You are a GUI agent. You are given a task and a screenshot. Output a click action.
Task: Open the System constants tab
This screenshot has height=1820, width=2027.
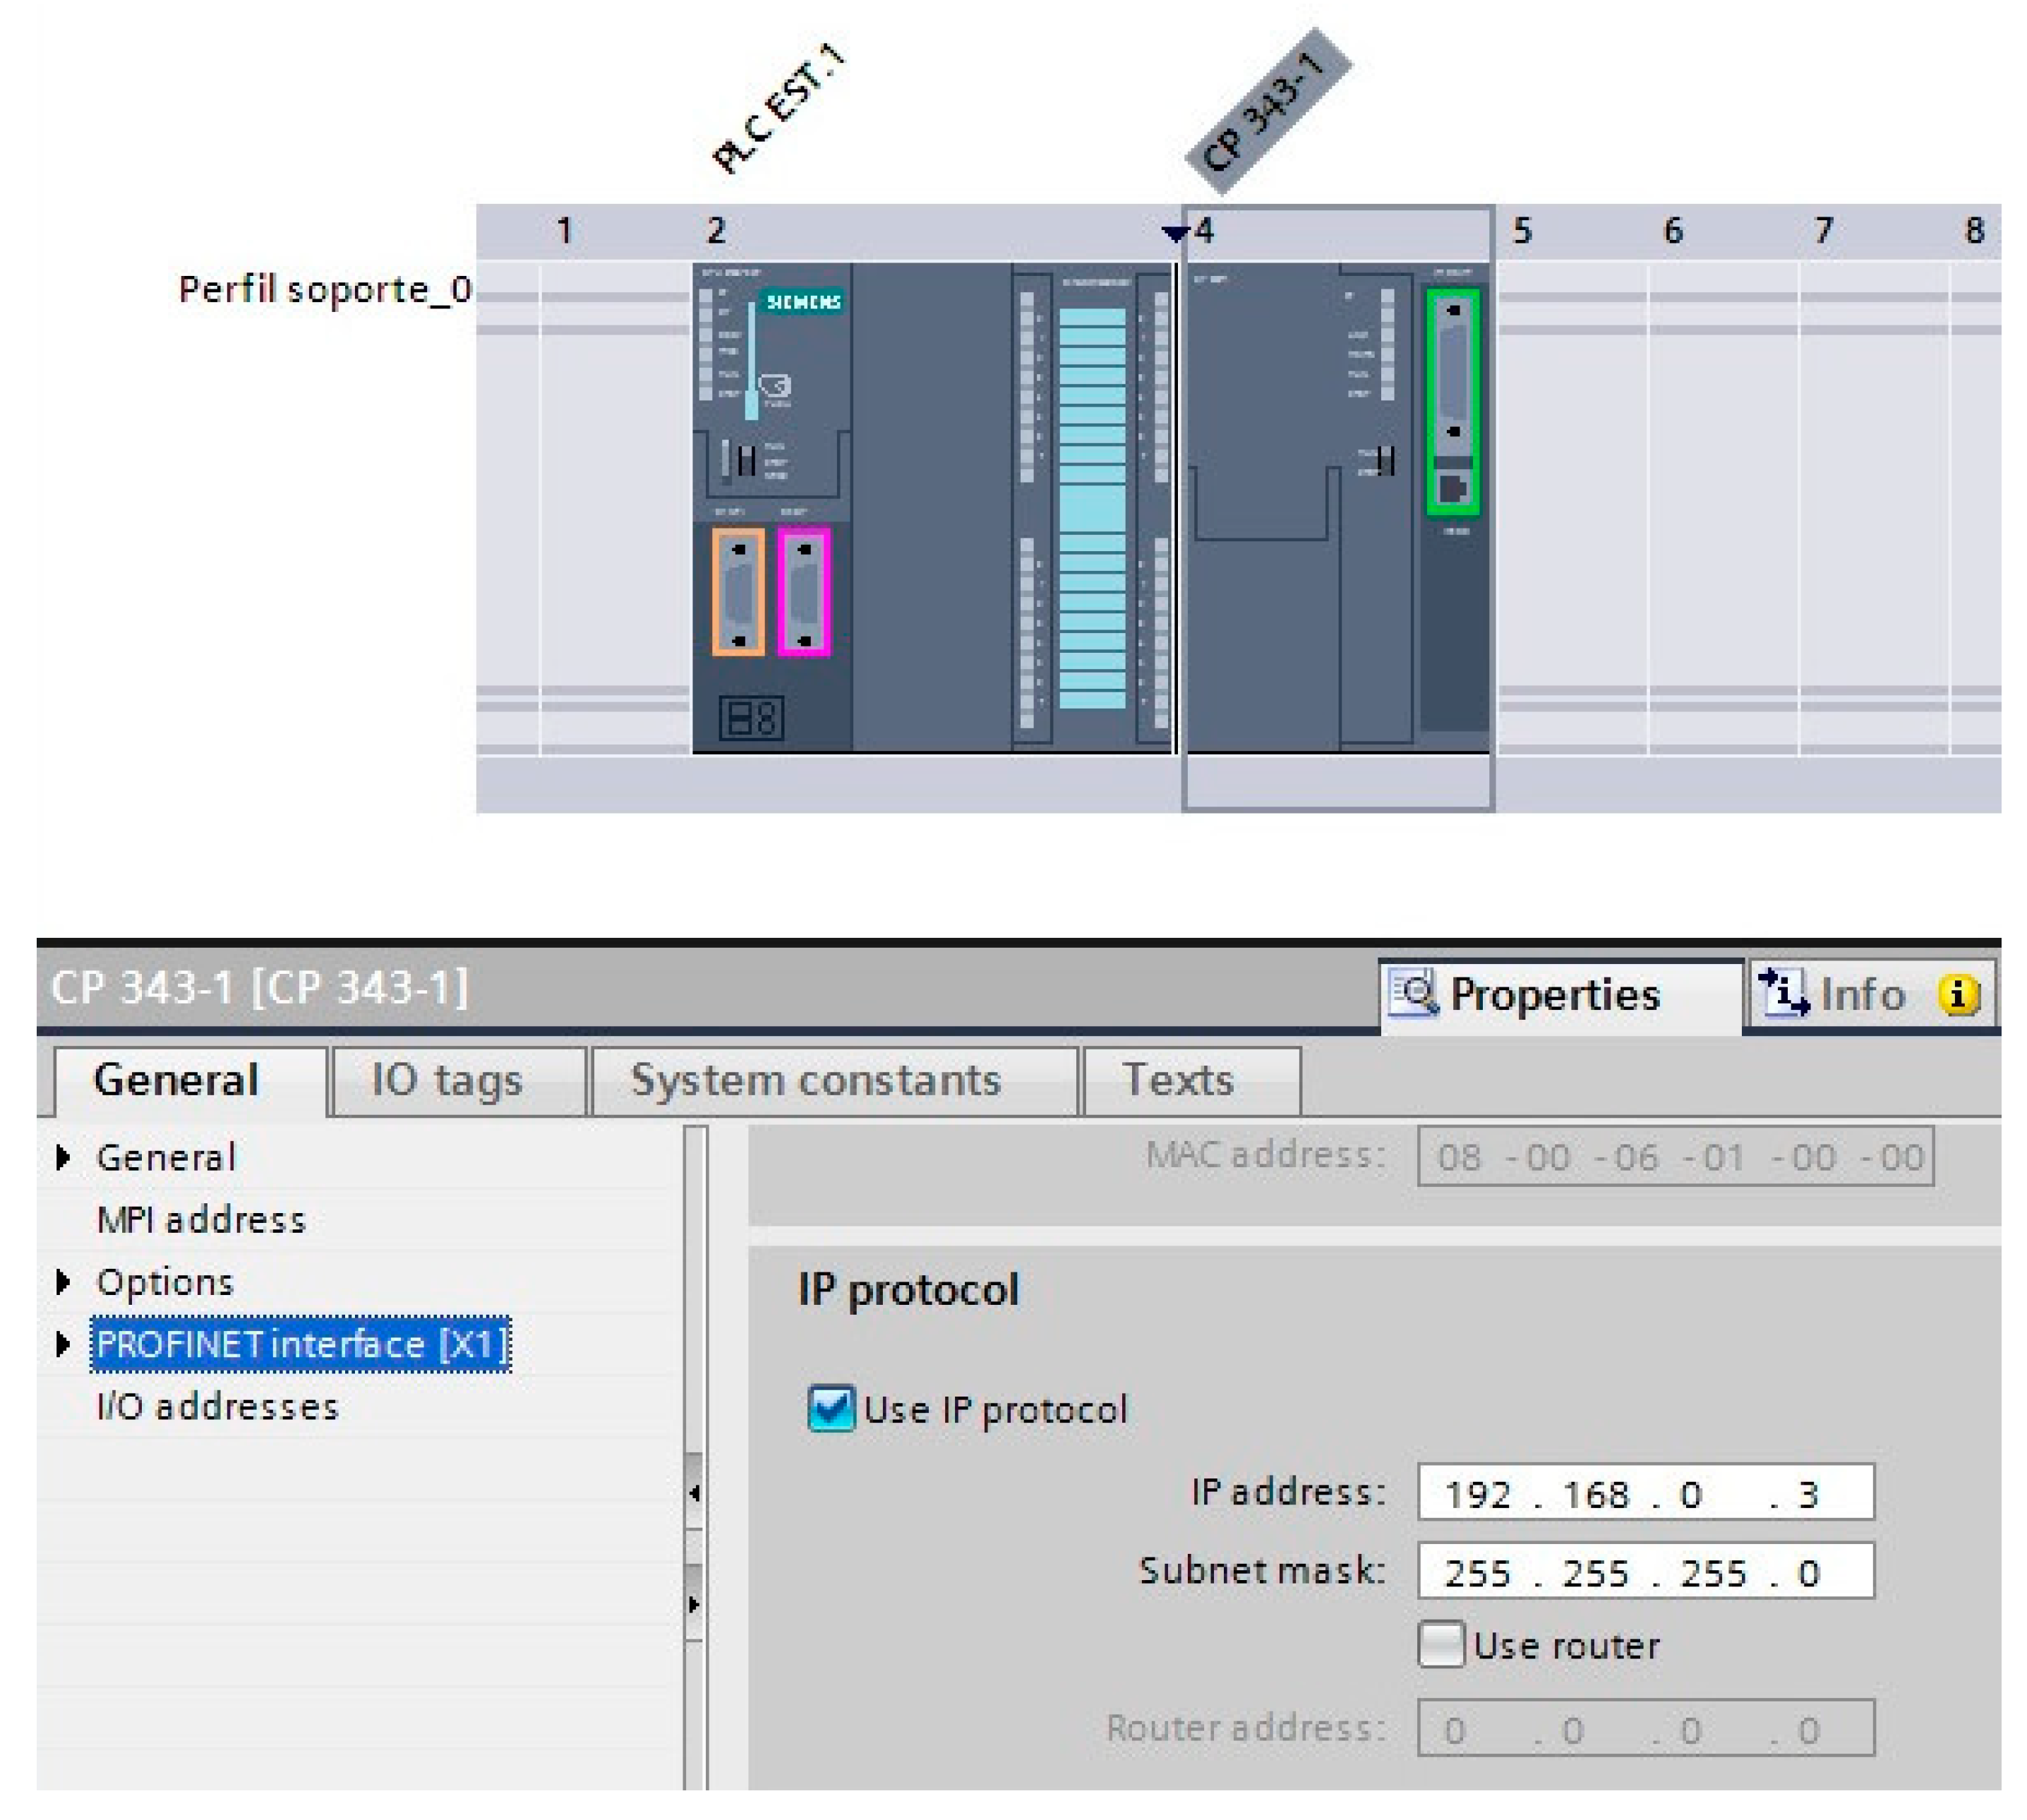click(x=815, y=1080)
